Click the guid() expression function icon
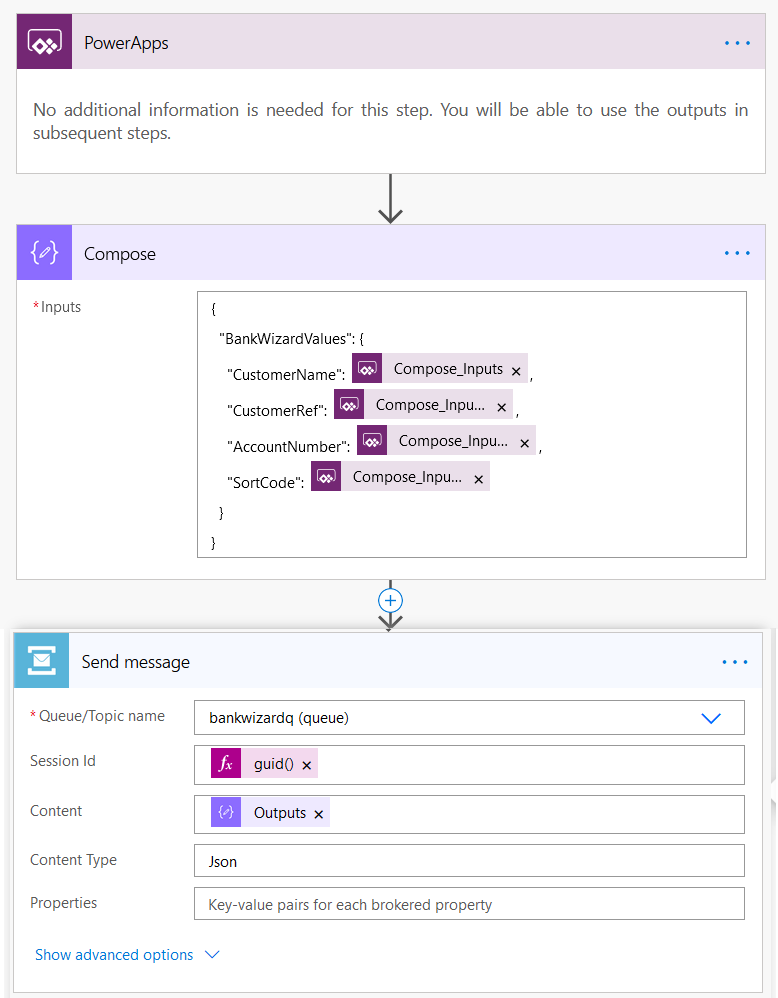Image resolution: width=778 pixels, height=998 pixels. (x=226, y=763)
